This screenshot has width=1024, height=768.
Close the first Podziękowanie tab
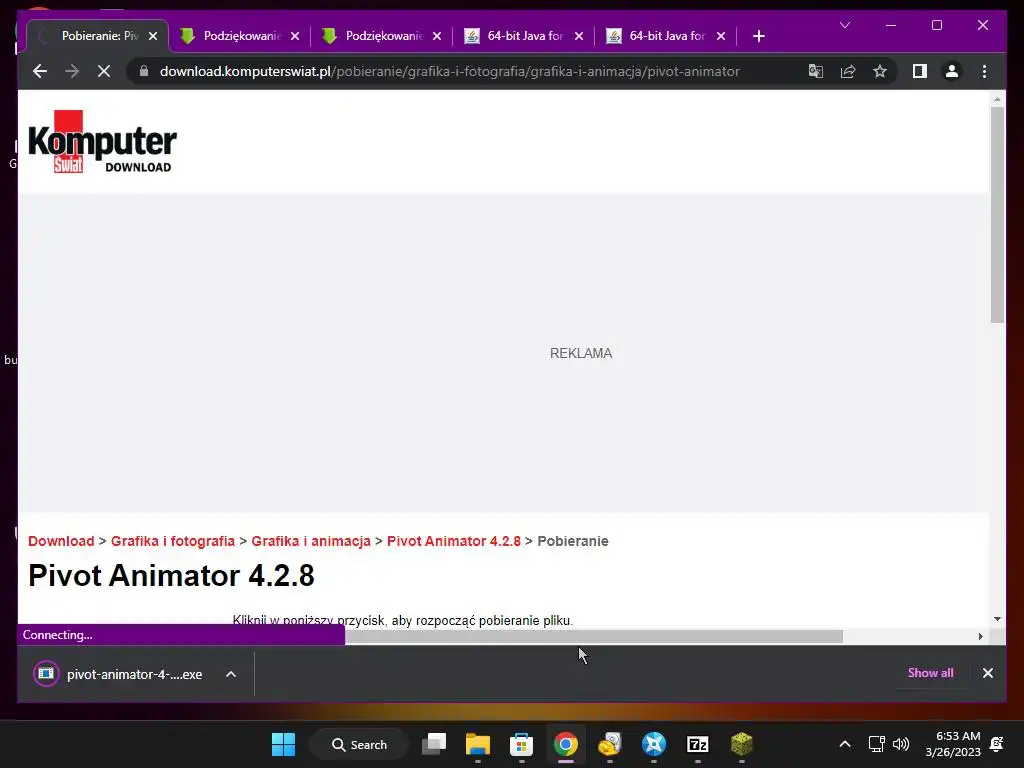pyautogui.click(x=295, y=36)
